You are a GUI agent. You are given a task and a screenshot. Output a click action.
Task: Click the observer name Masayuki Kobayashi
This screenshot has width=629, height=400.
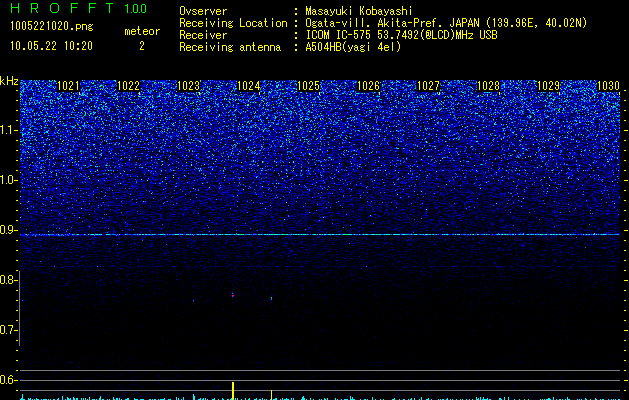[x=359, y=11]
